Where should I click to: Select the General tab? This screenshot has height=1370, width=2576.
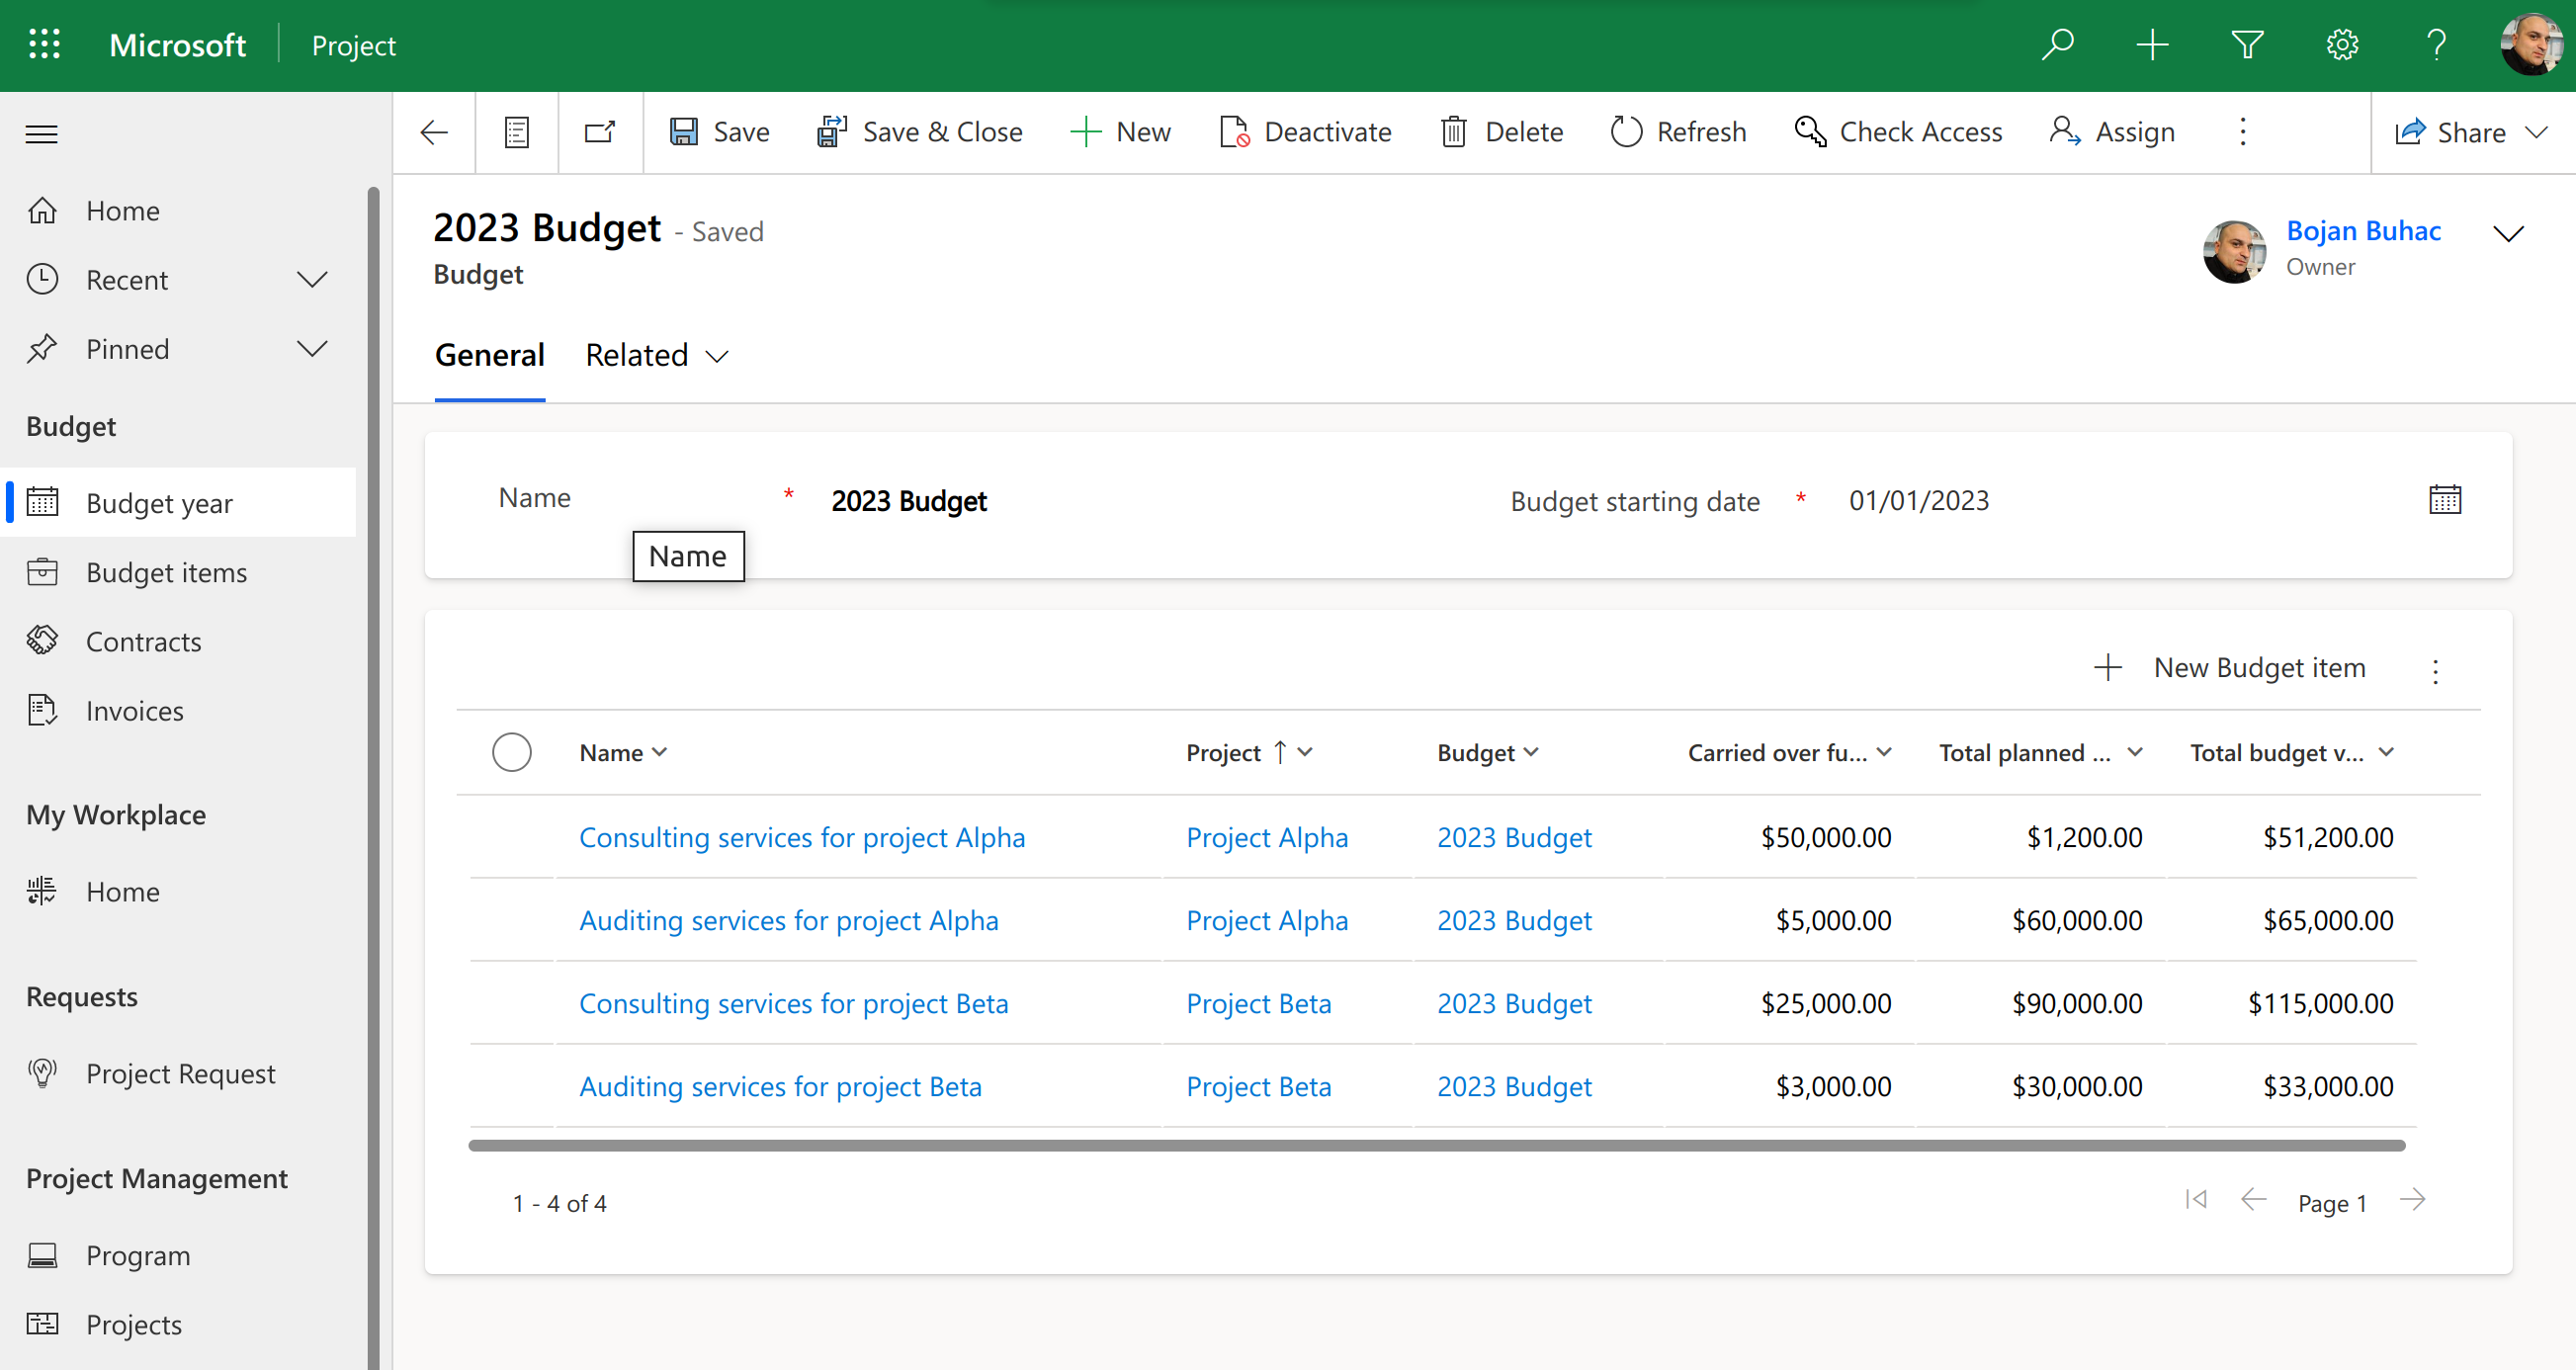(x=490, y=356)
